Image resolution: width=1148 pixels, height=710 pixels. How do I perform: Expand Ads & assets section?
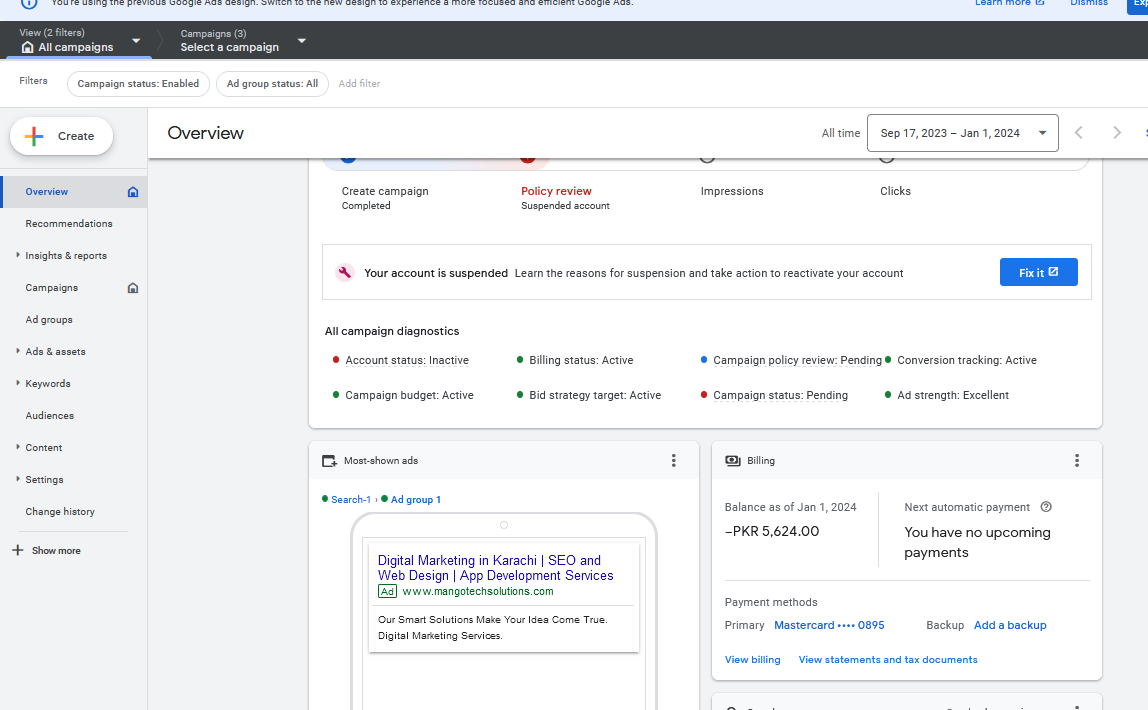[x=18, y=351]
